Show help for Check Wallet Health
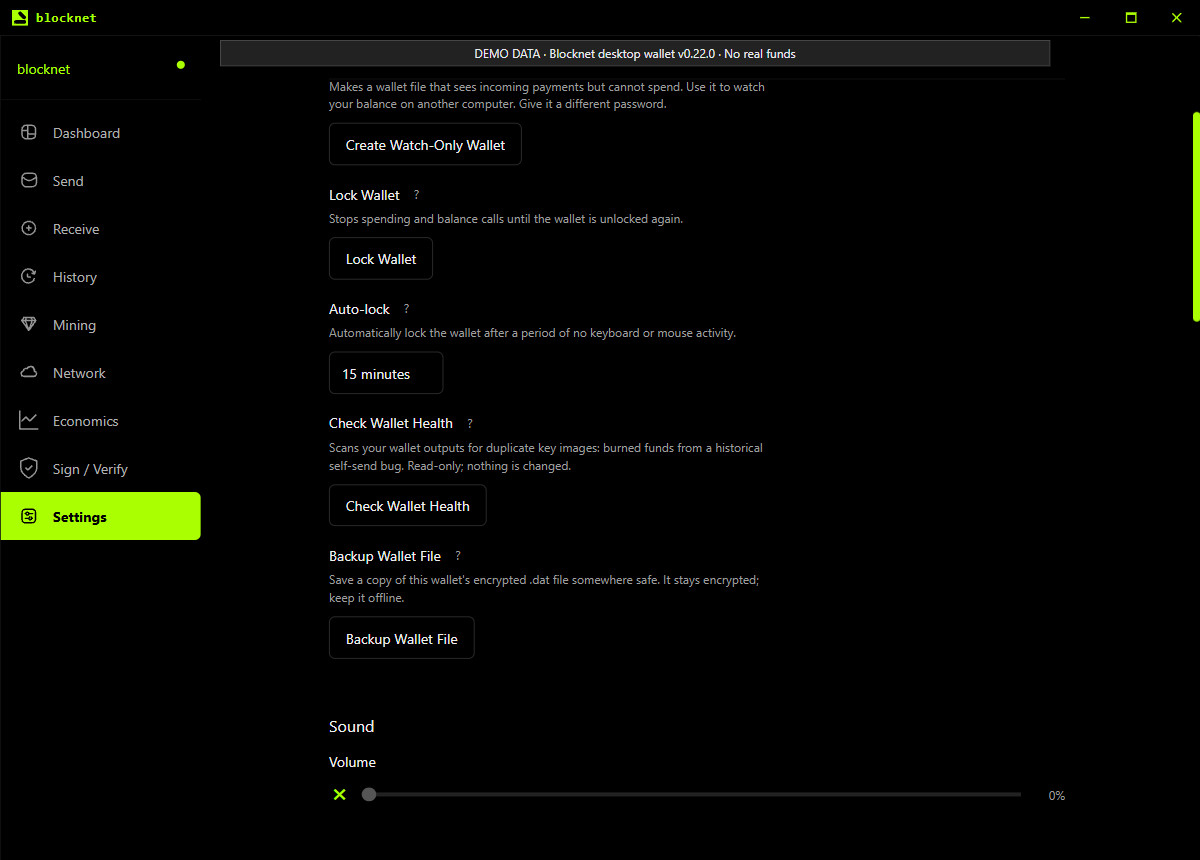Image resolution: width=1200 pixels, height=860 pixels. click(470, 423)
